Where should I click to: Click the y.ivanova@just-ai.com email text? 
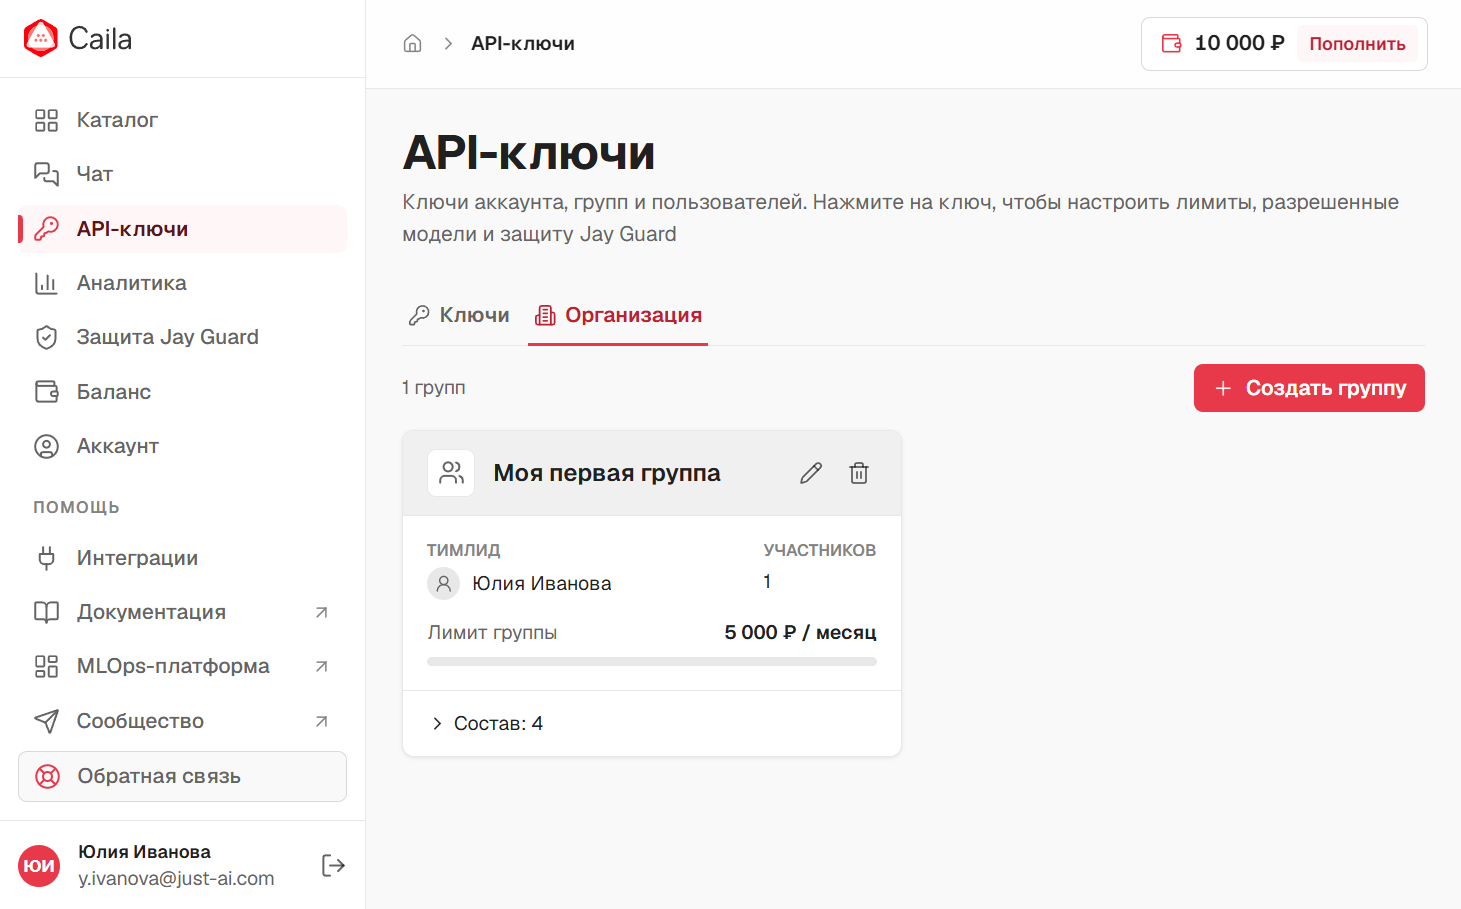(176, 878)
